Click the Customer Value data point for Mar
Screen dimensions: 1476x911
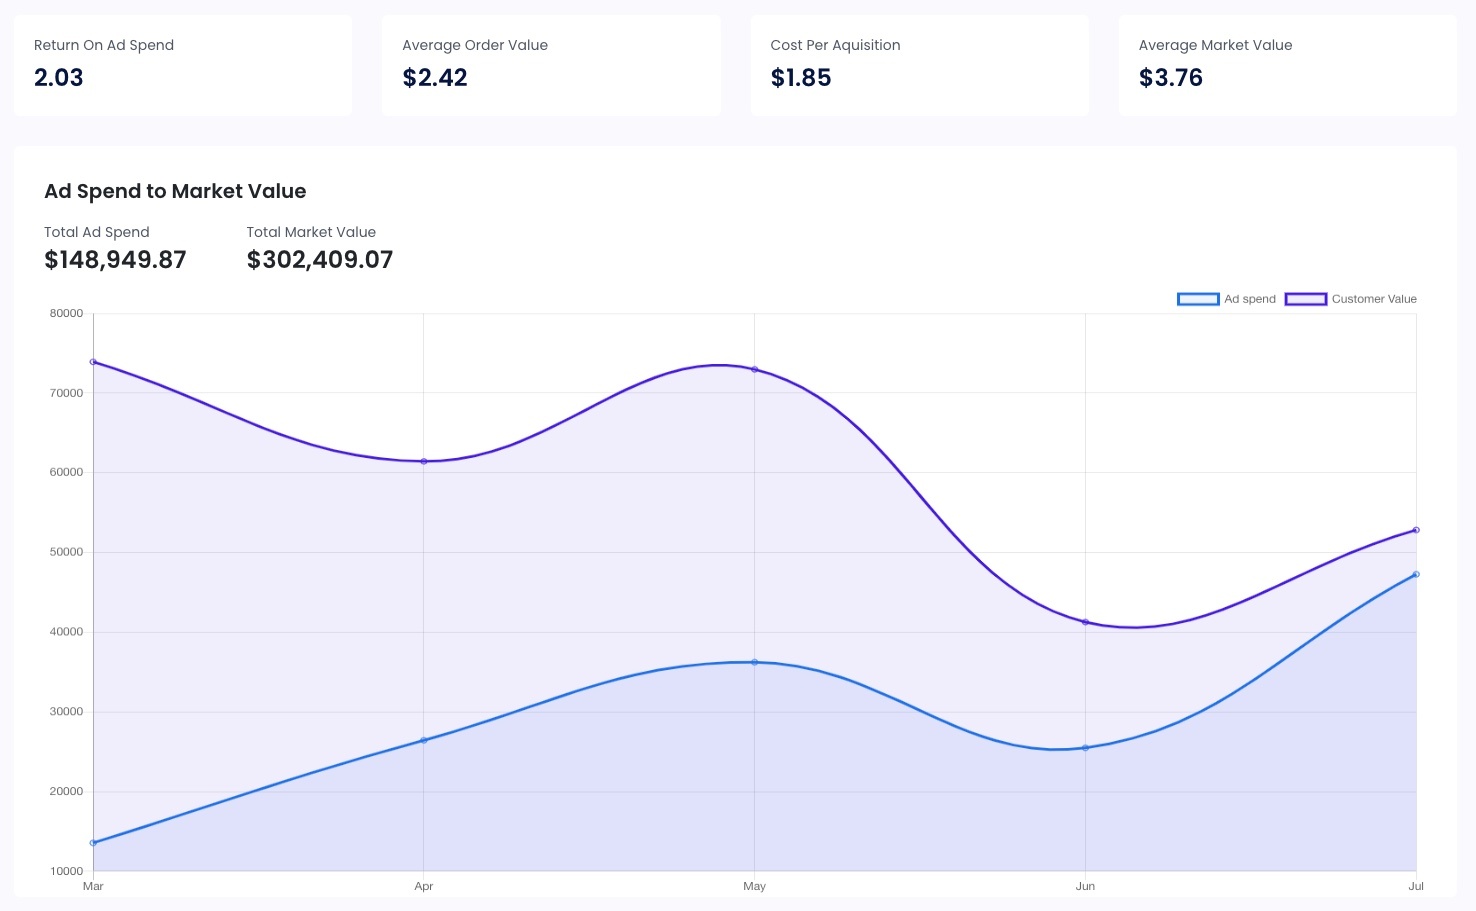click(x=93, y=362)
